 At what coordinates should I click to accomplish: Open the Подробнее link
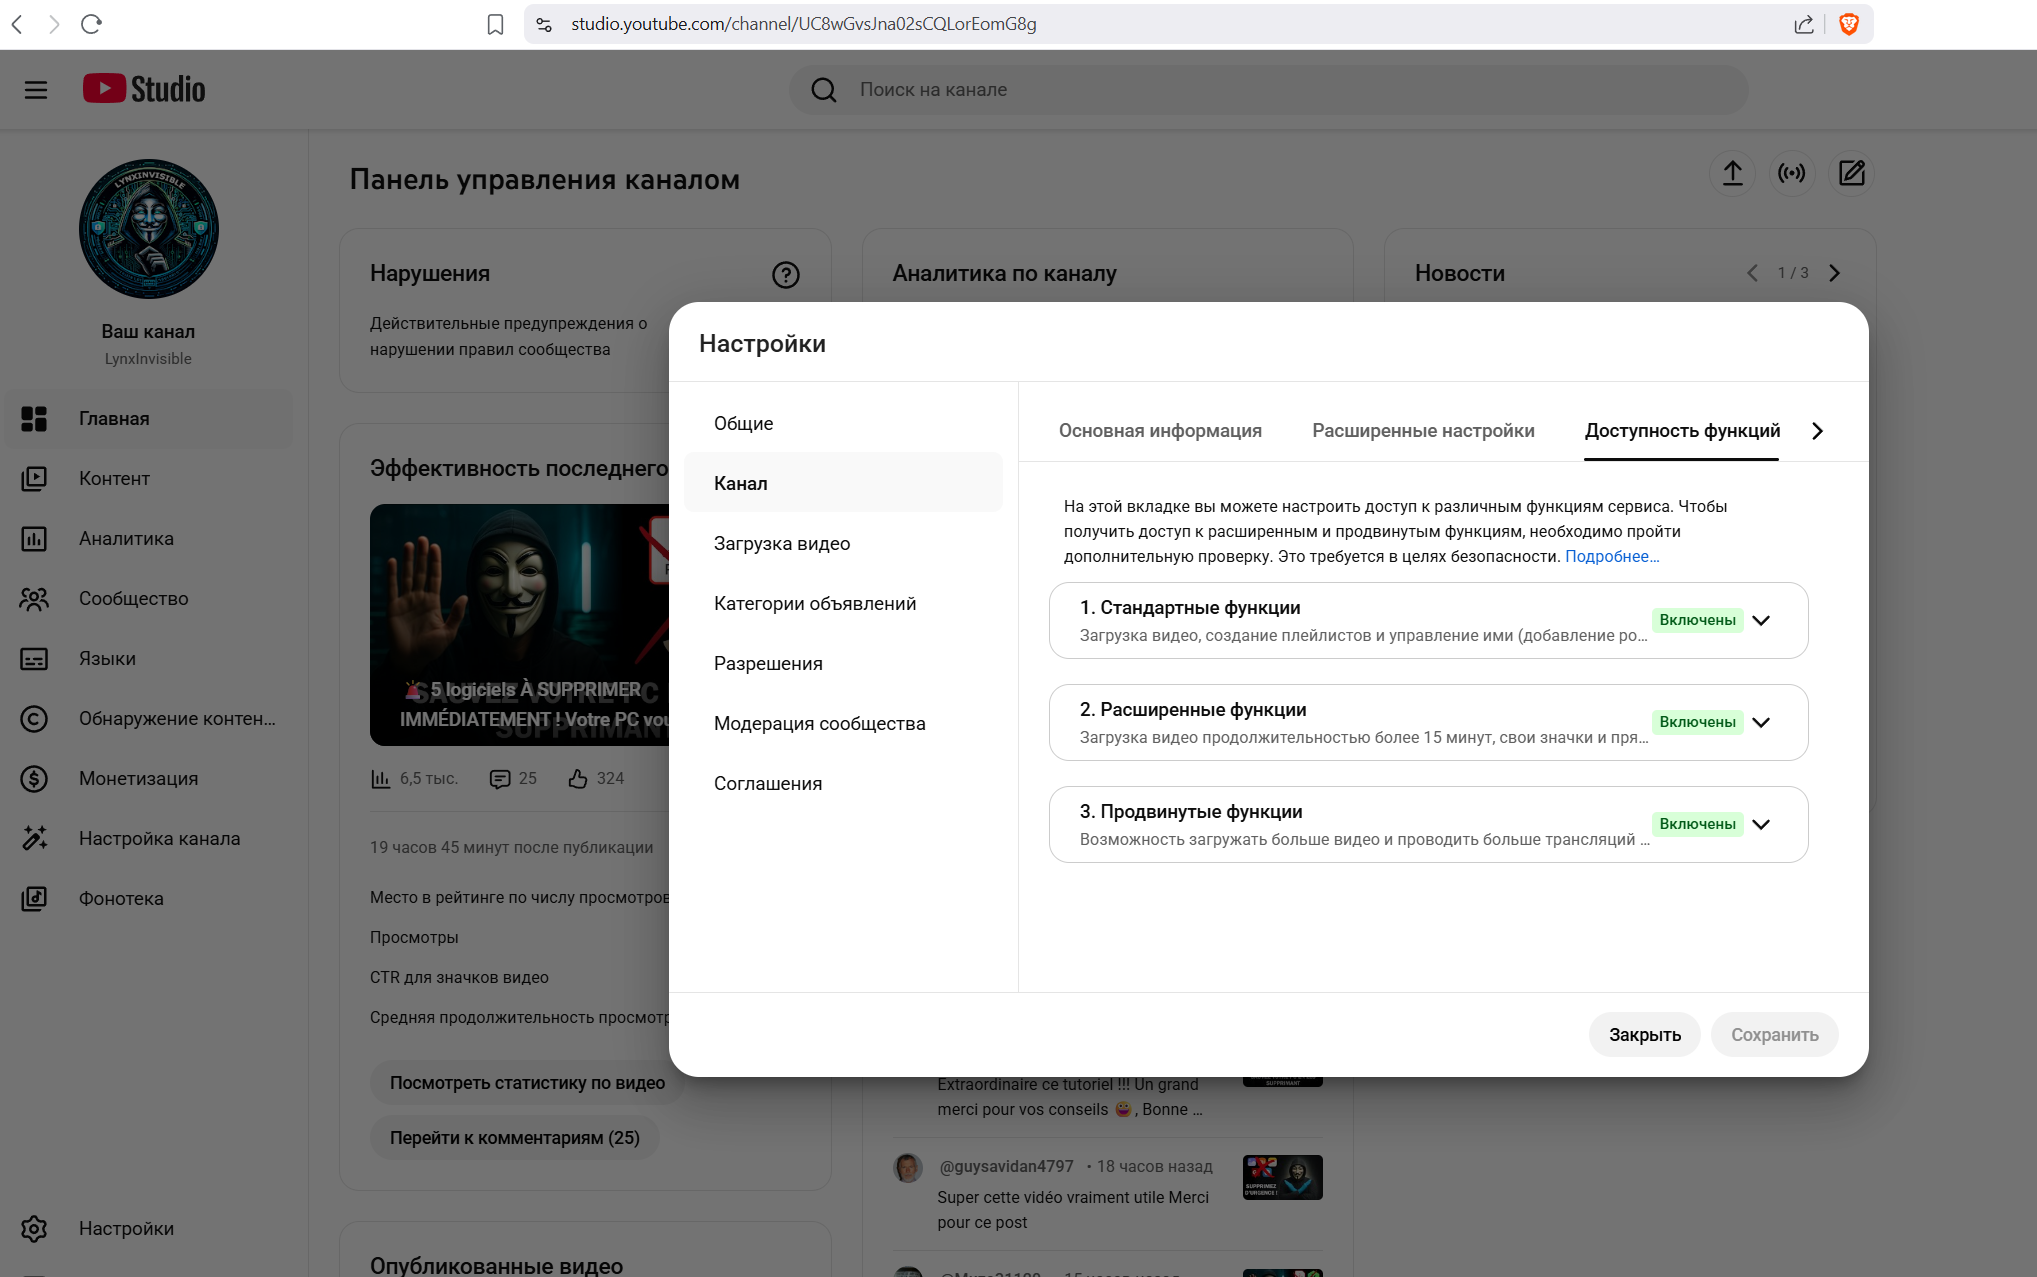tap(1611, 556)
